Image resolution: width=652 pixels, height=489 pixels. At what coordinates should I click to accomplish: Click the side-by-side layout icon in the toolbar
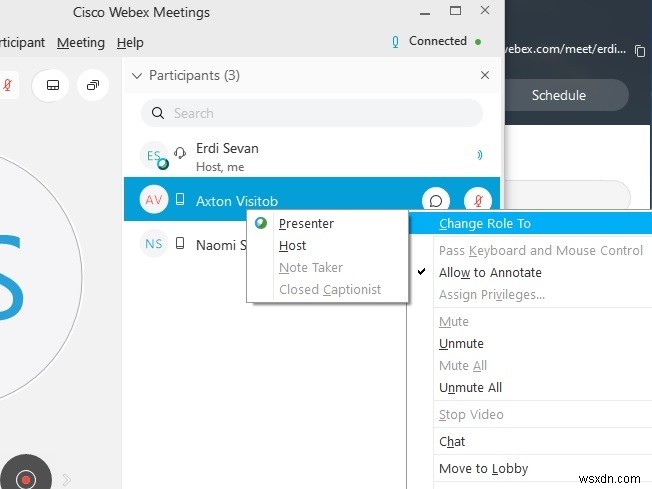53,86
